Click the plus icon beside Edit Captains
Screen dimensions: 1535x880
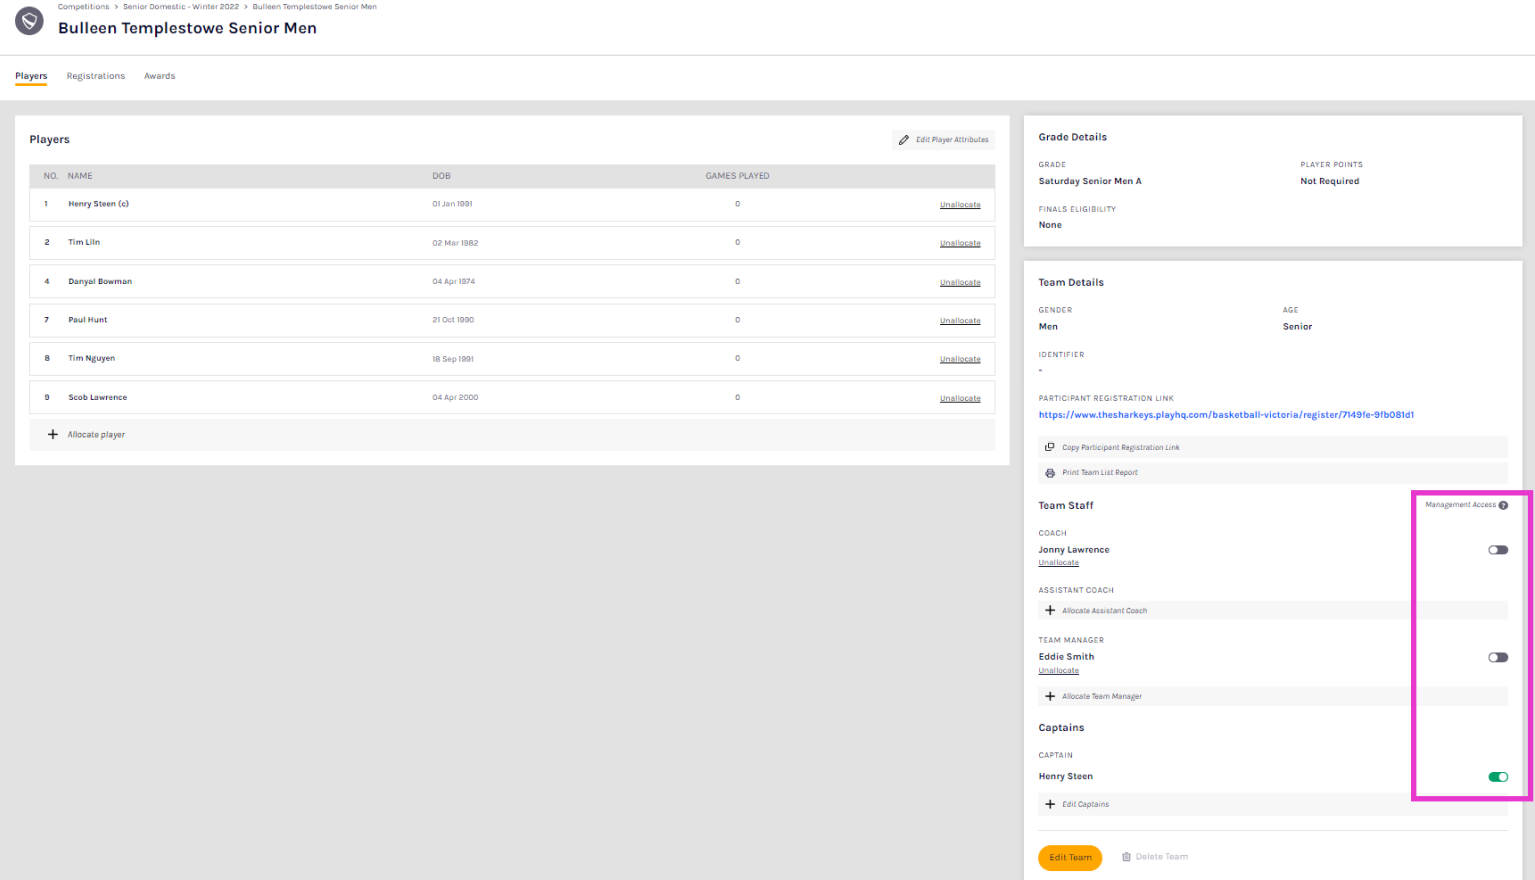tap(1049, 804)
